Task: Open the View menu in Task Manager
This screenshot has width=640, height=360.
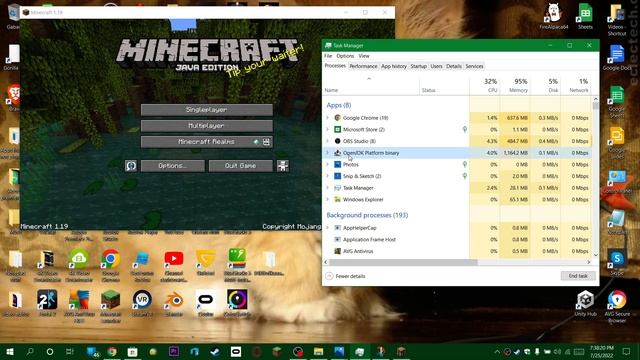Action: pyautogui.click(x=364, y=56)
